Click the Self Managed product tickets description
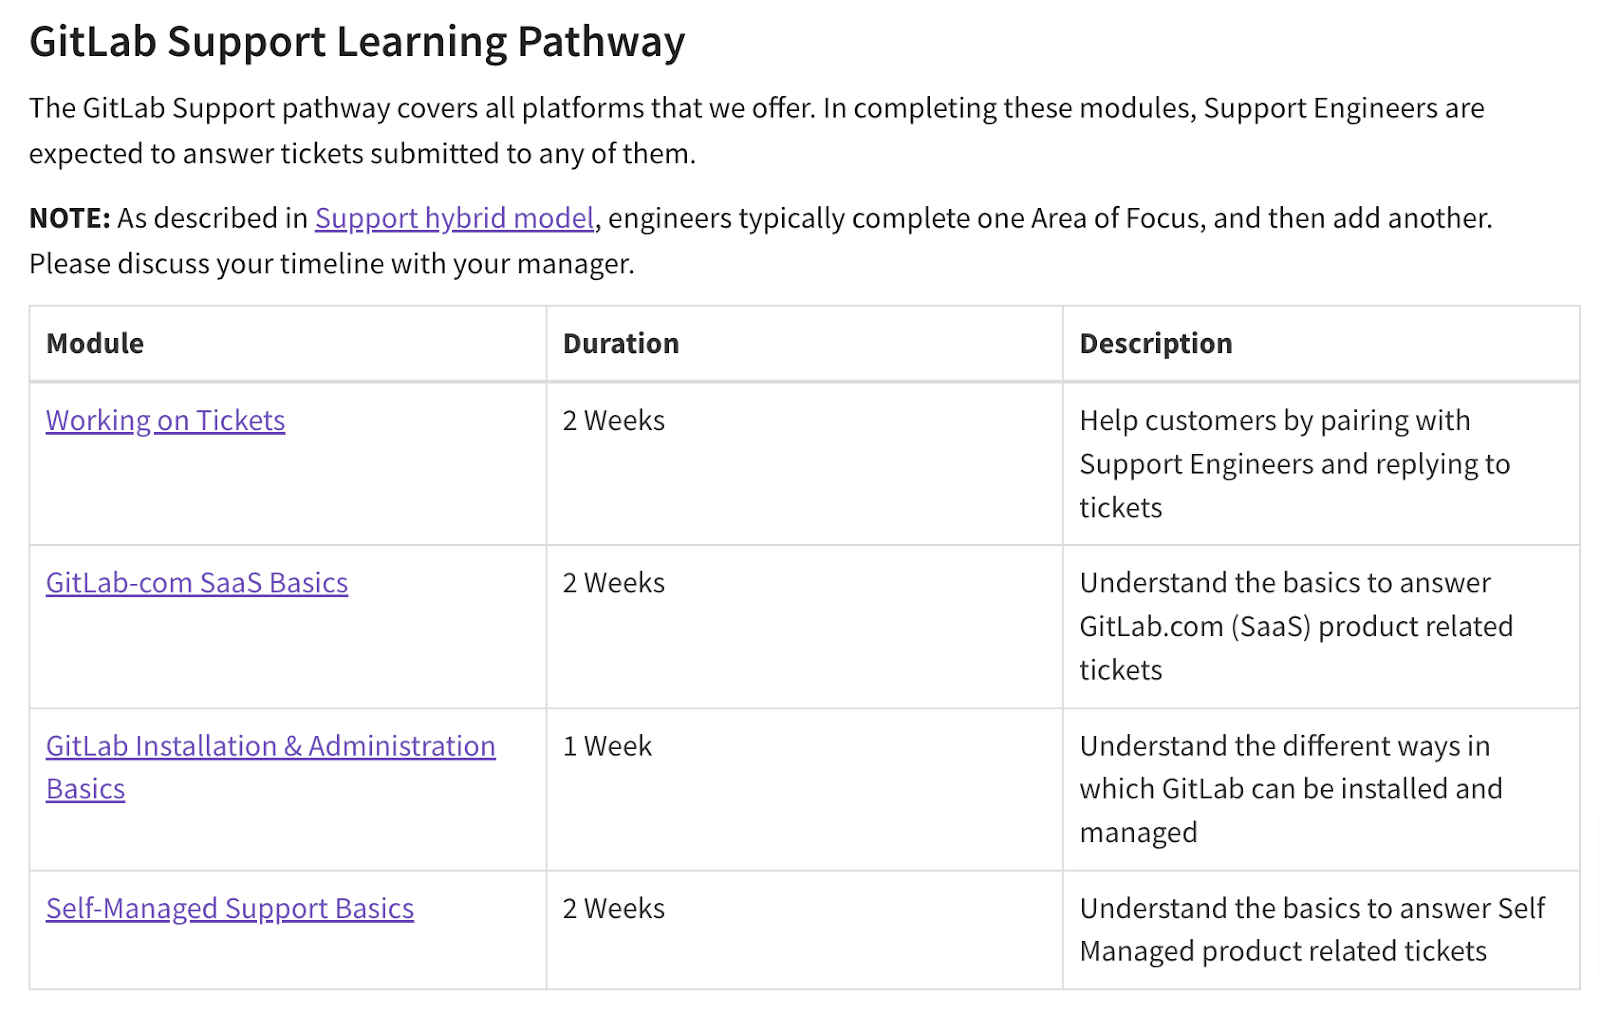 tap(1311, 930)
